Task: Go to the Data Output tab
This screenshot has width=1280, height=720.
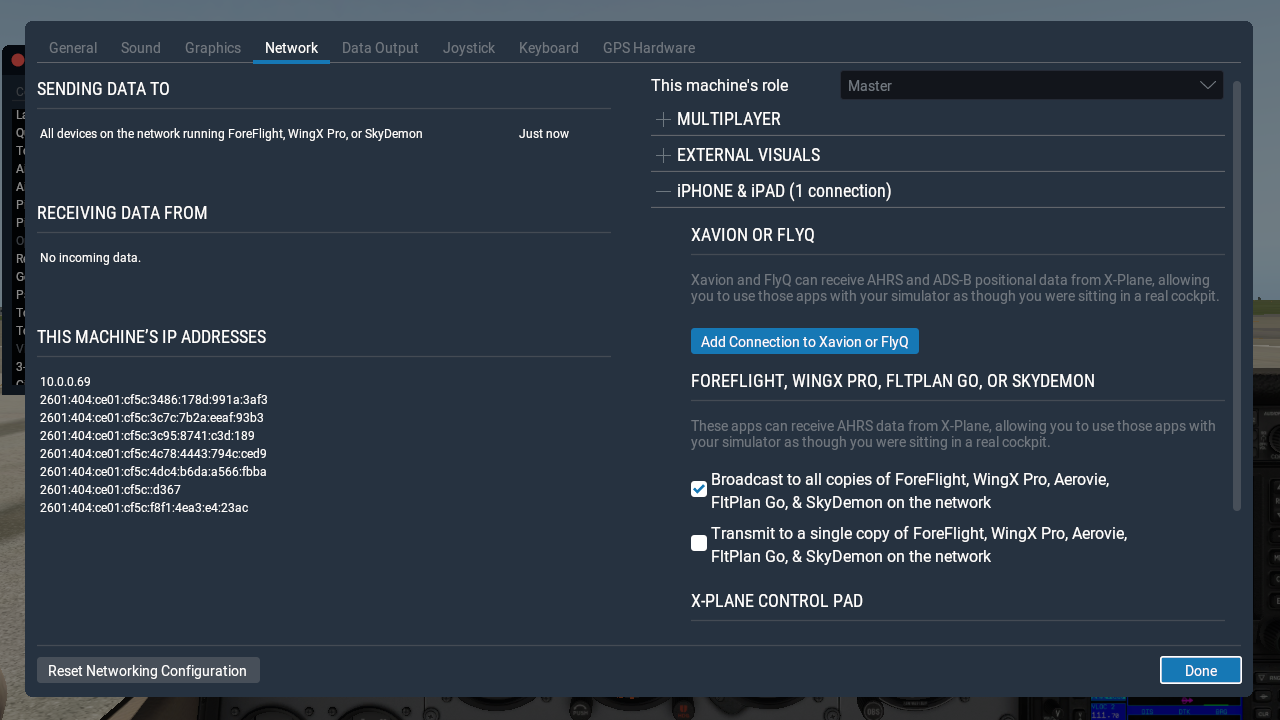Action: coord(380,48)
